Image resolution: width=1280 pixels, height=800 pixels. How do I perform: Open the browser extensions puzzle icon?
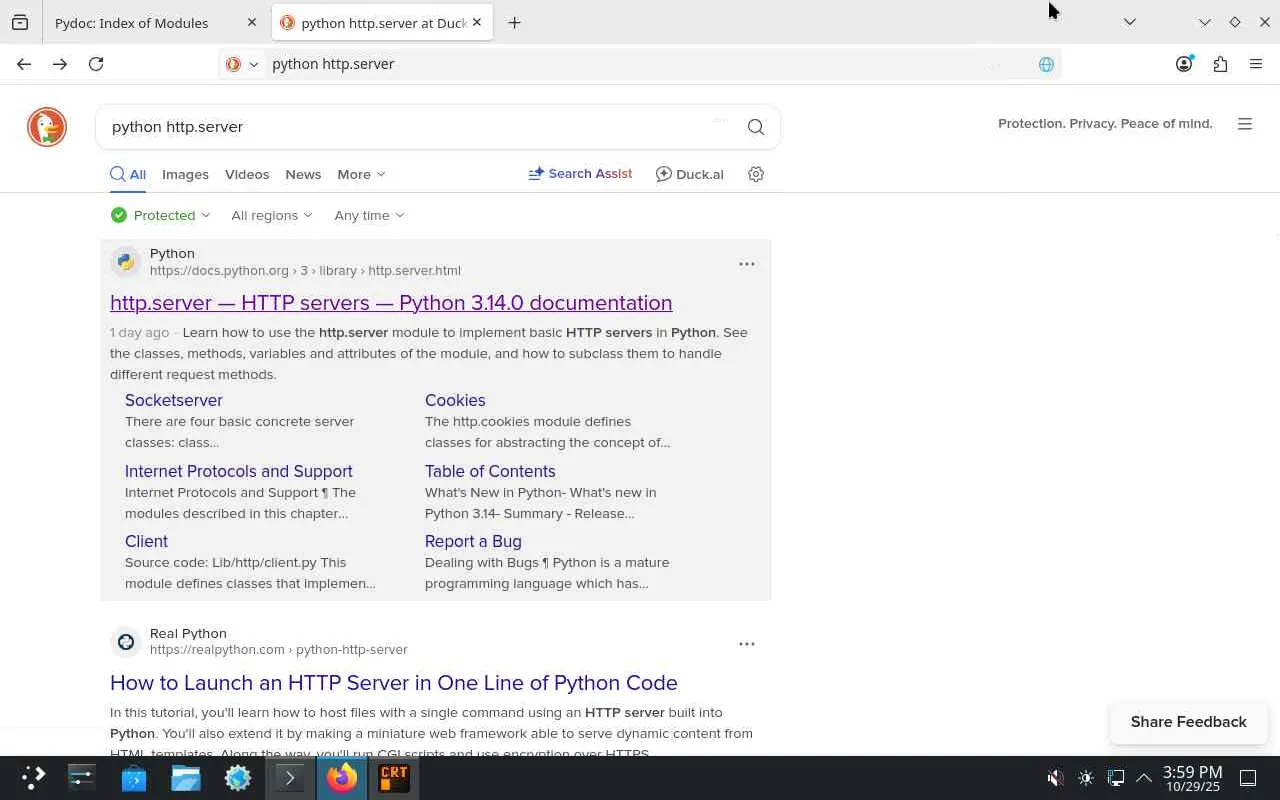[1220, 64]
